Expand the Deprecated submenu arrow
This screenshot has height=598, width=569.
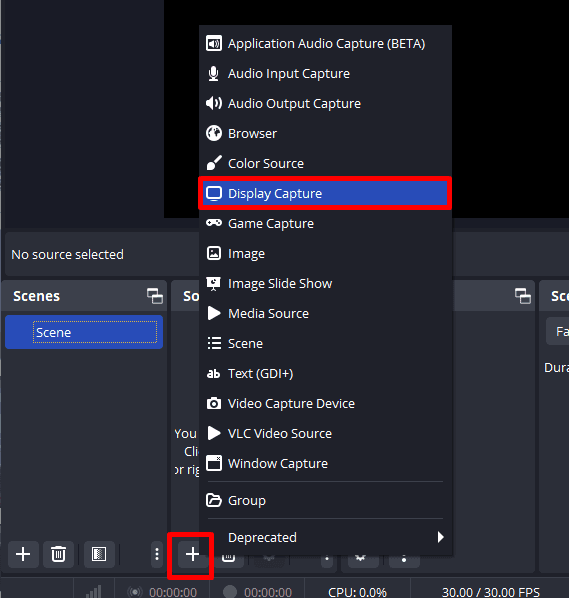coord(440,537)
